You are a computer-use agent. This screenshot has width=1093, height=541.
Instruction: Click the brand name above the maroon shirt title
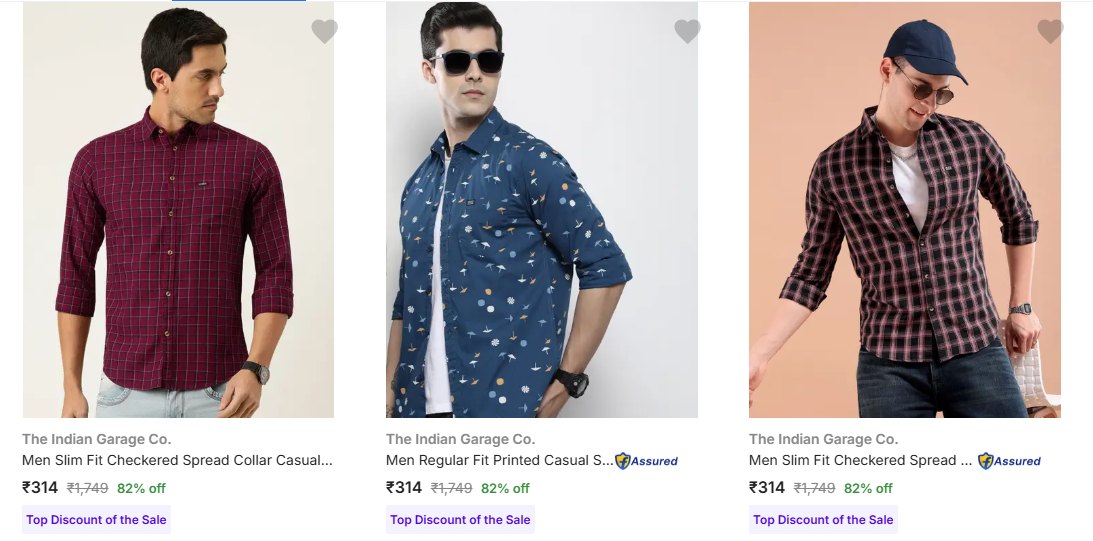pyautogui.click(x=96, y=439)
